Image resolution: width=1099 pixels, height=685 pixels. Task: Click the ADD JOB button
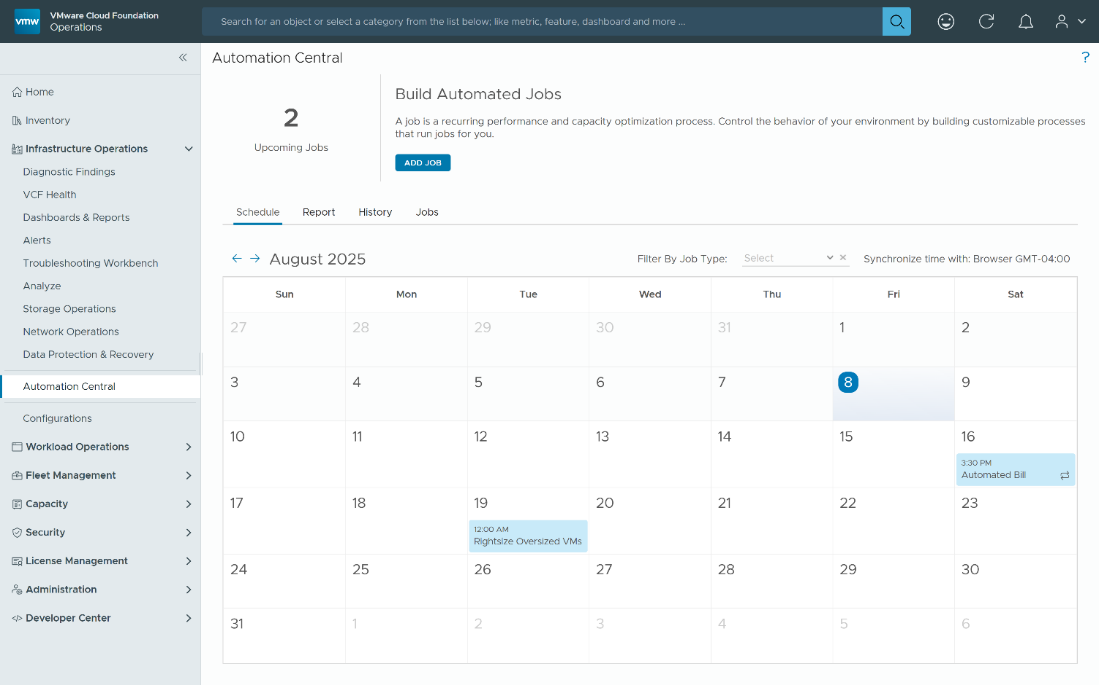(x=423, y=163)
